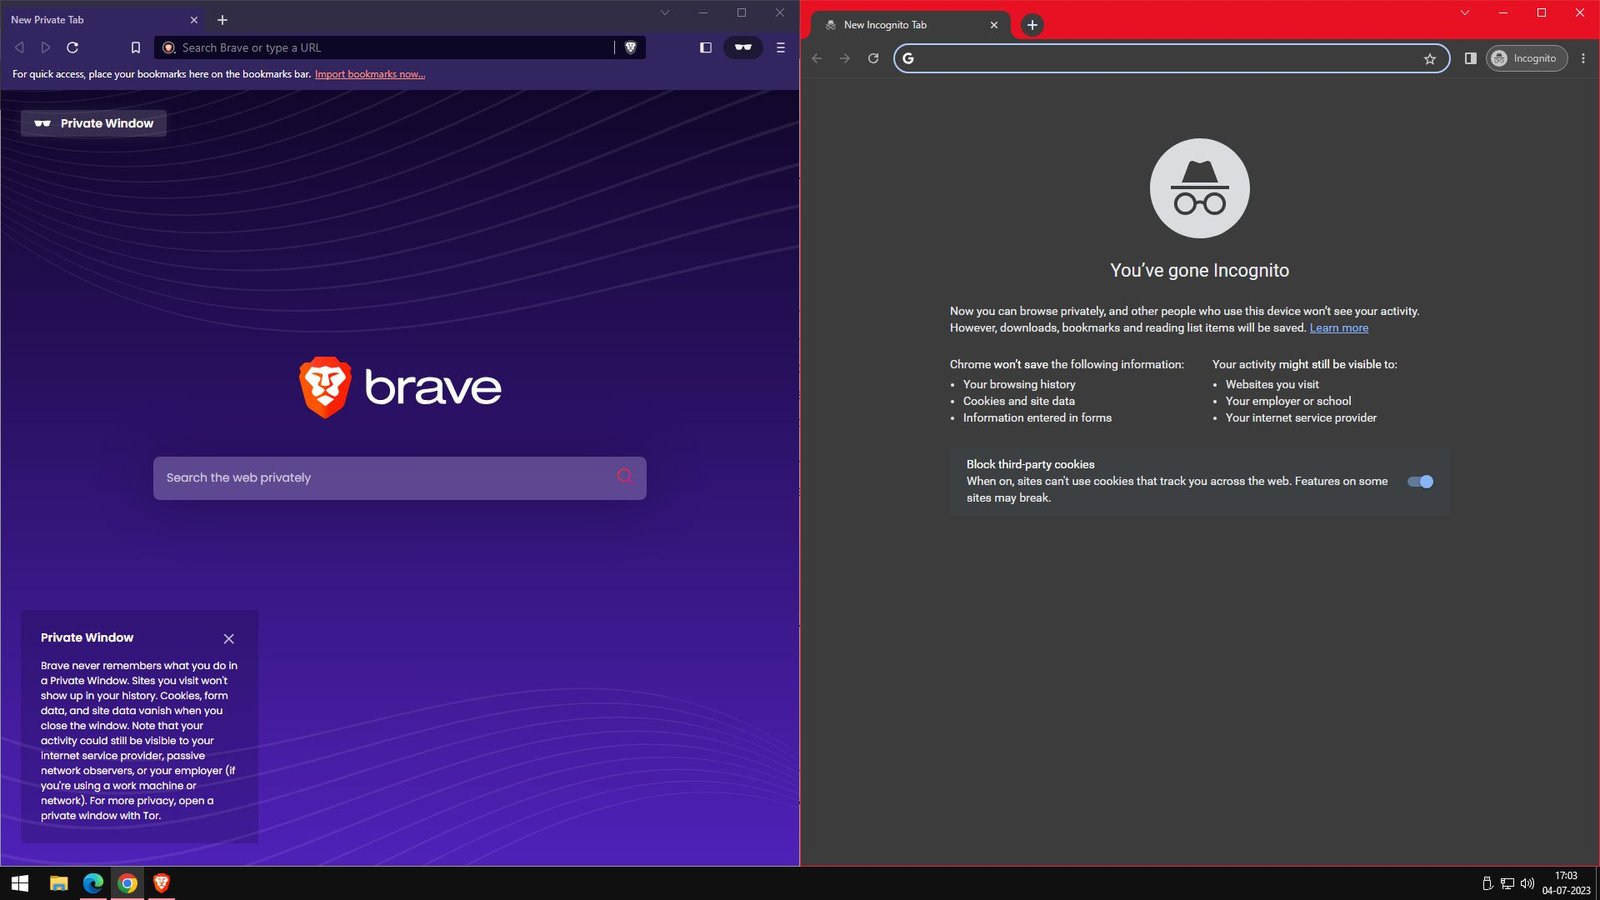Switch to Brave from the taskbar
This screenshot has height=900, width=1600.
pyautogui.click(x=161, y=883)
